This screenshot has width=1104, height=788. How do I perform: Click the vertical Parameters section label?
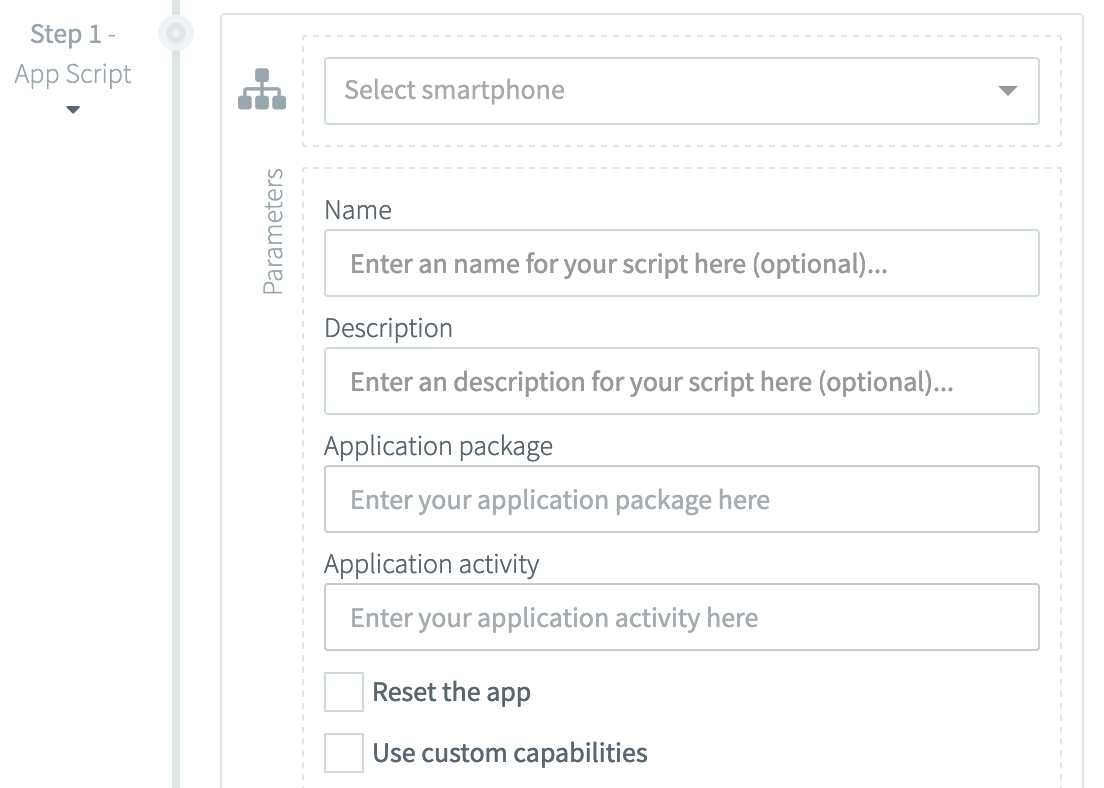273,232
